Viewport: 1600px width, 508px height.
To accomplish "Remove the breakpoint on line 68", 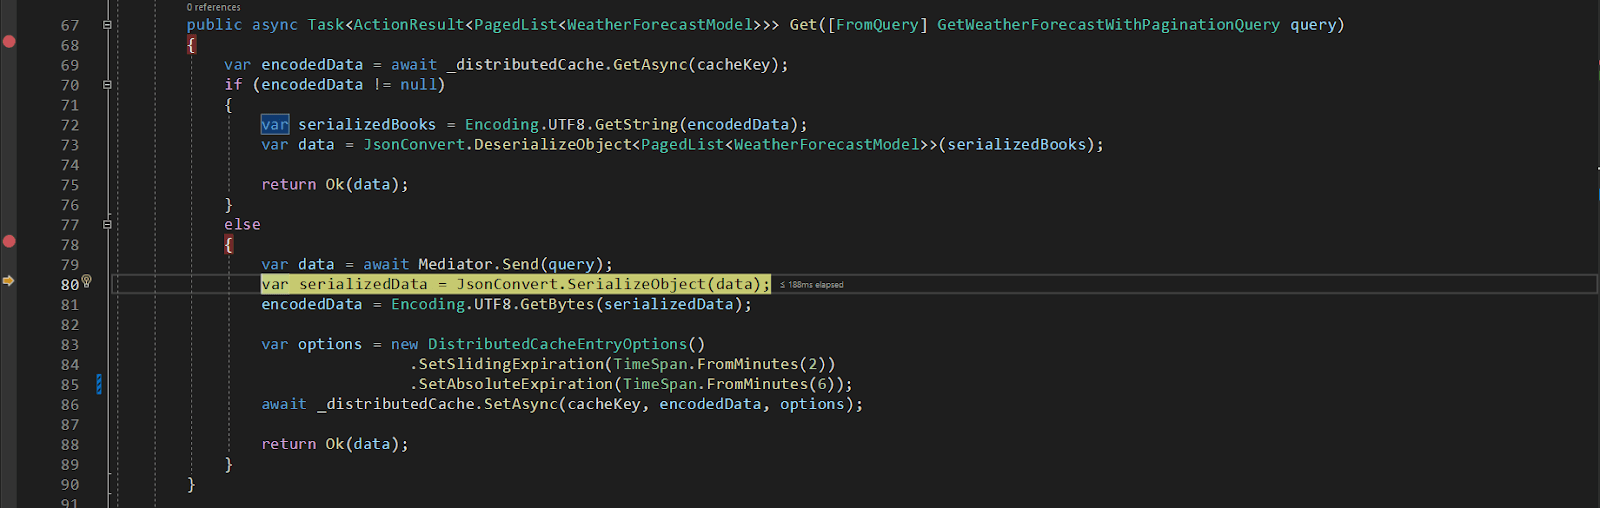I will pyautogui.click(x=9, y=42).
